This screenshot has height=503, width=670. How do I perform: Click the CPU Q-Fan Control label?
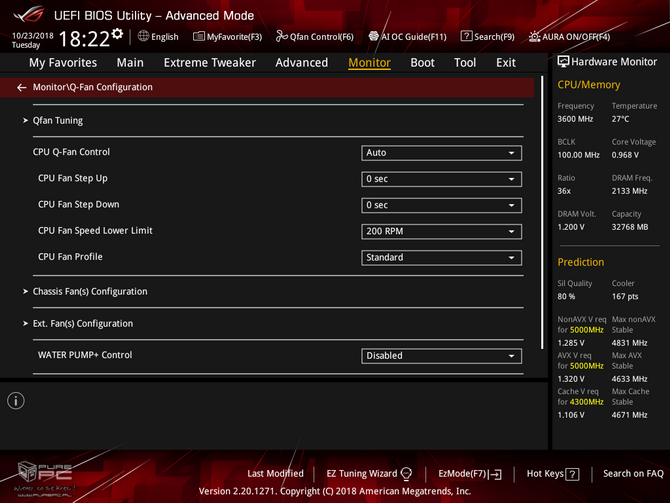click(x=71, y=152)
